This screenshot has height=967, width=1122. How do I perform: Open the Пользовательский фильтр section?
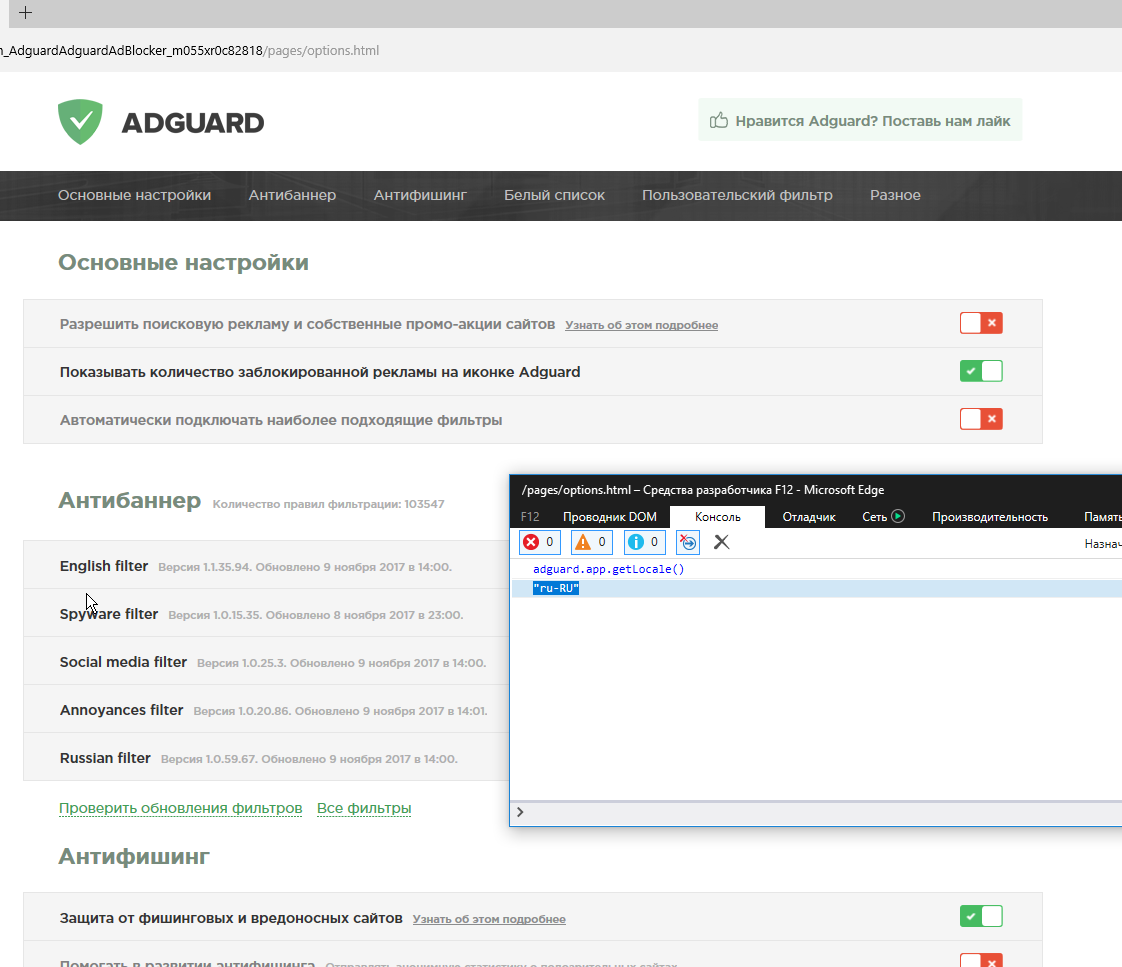click(x=737, y=195)
